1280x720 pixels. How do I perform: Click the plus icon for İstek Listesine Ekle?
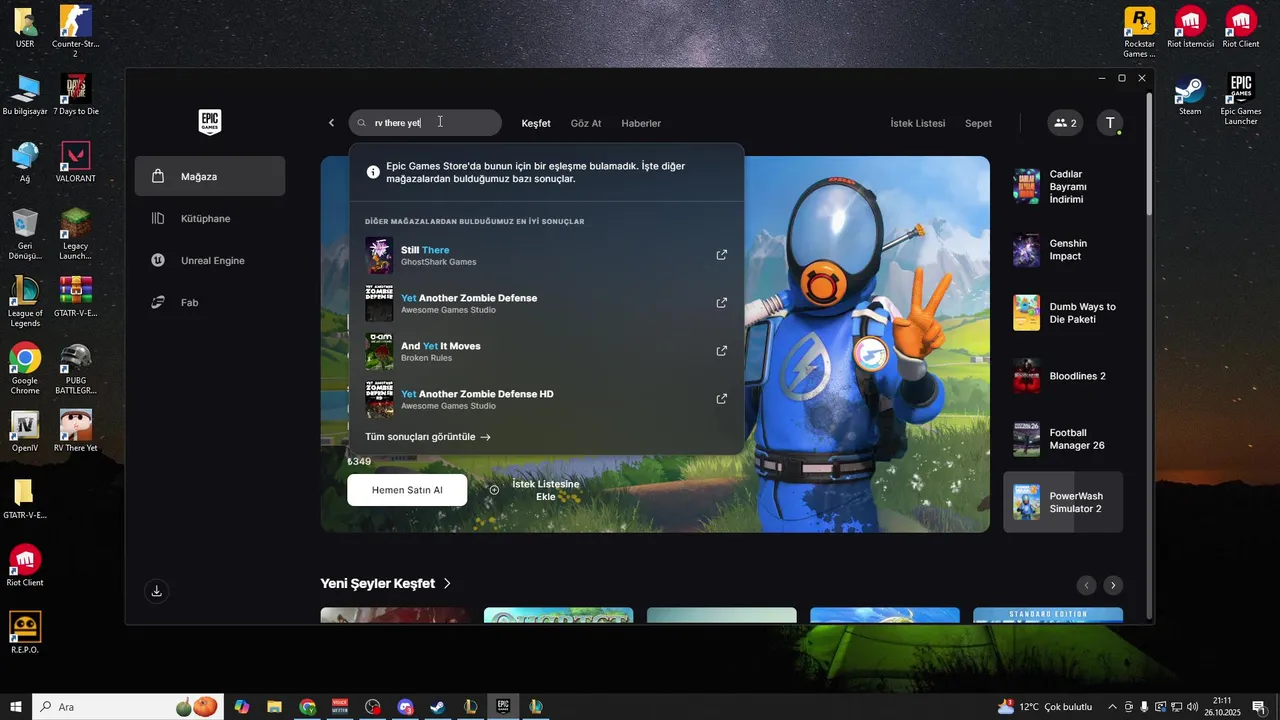494,490
